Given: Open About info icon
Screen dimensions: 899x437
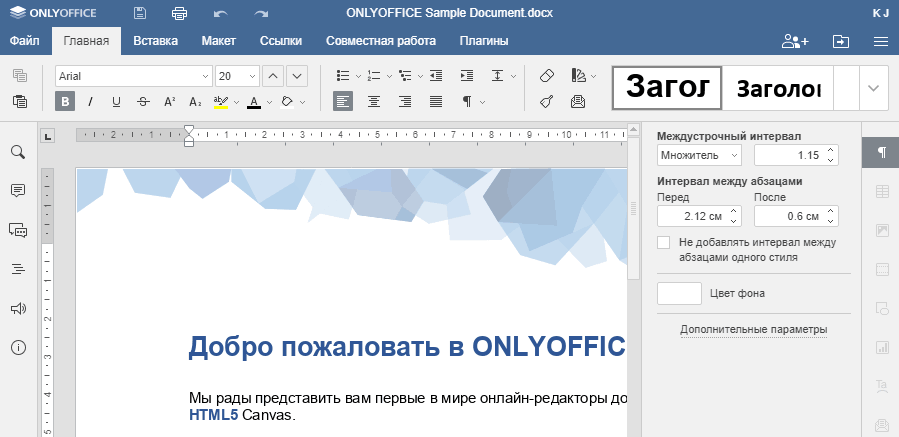Looking at the screenshot, I should (x=18, y=348).
